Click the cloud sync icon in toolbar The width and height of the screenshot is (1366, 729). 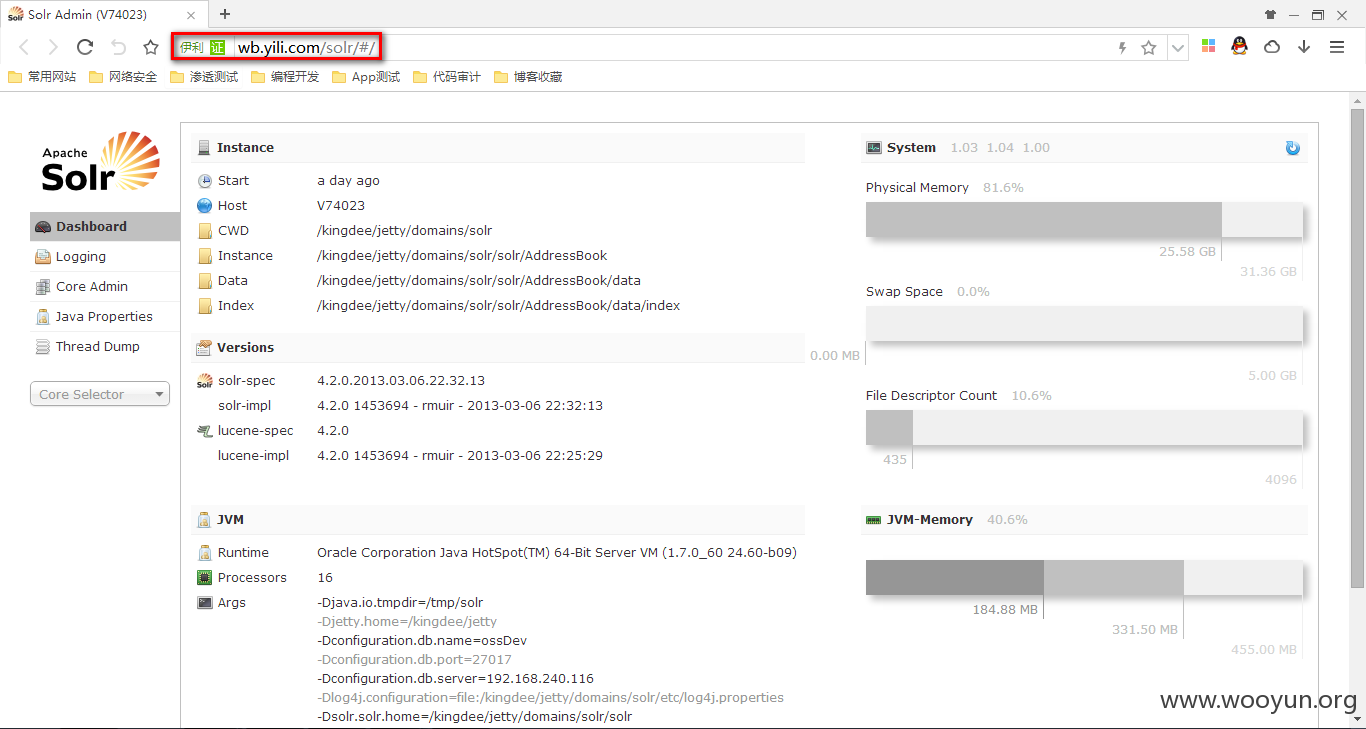coord(1272,47)
